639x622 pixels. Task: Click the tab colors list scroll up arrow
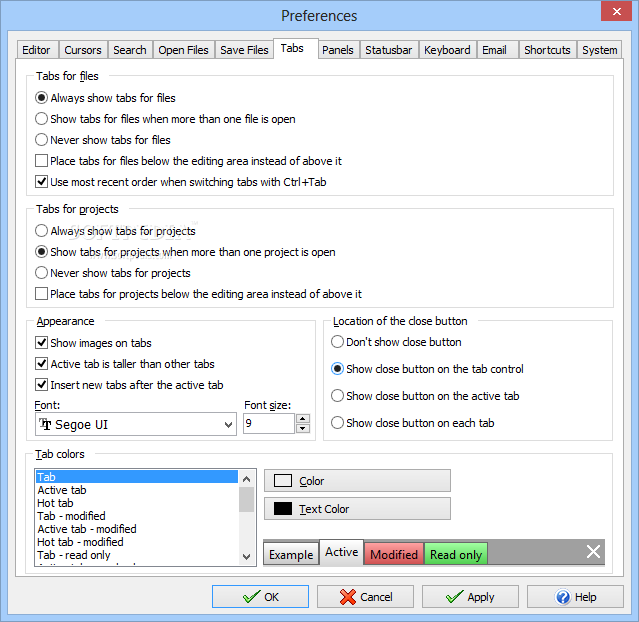point(246,479)
